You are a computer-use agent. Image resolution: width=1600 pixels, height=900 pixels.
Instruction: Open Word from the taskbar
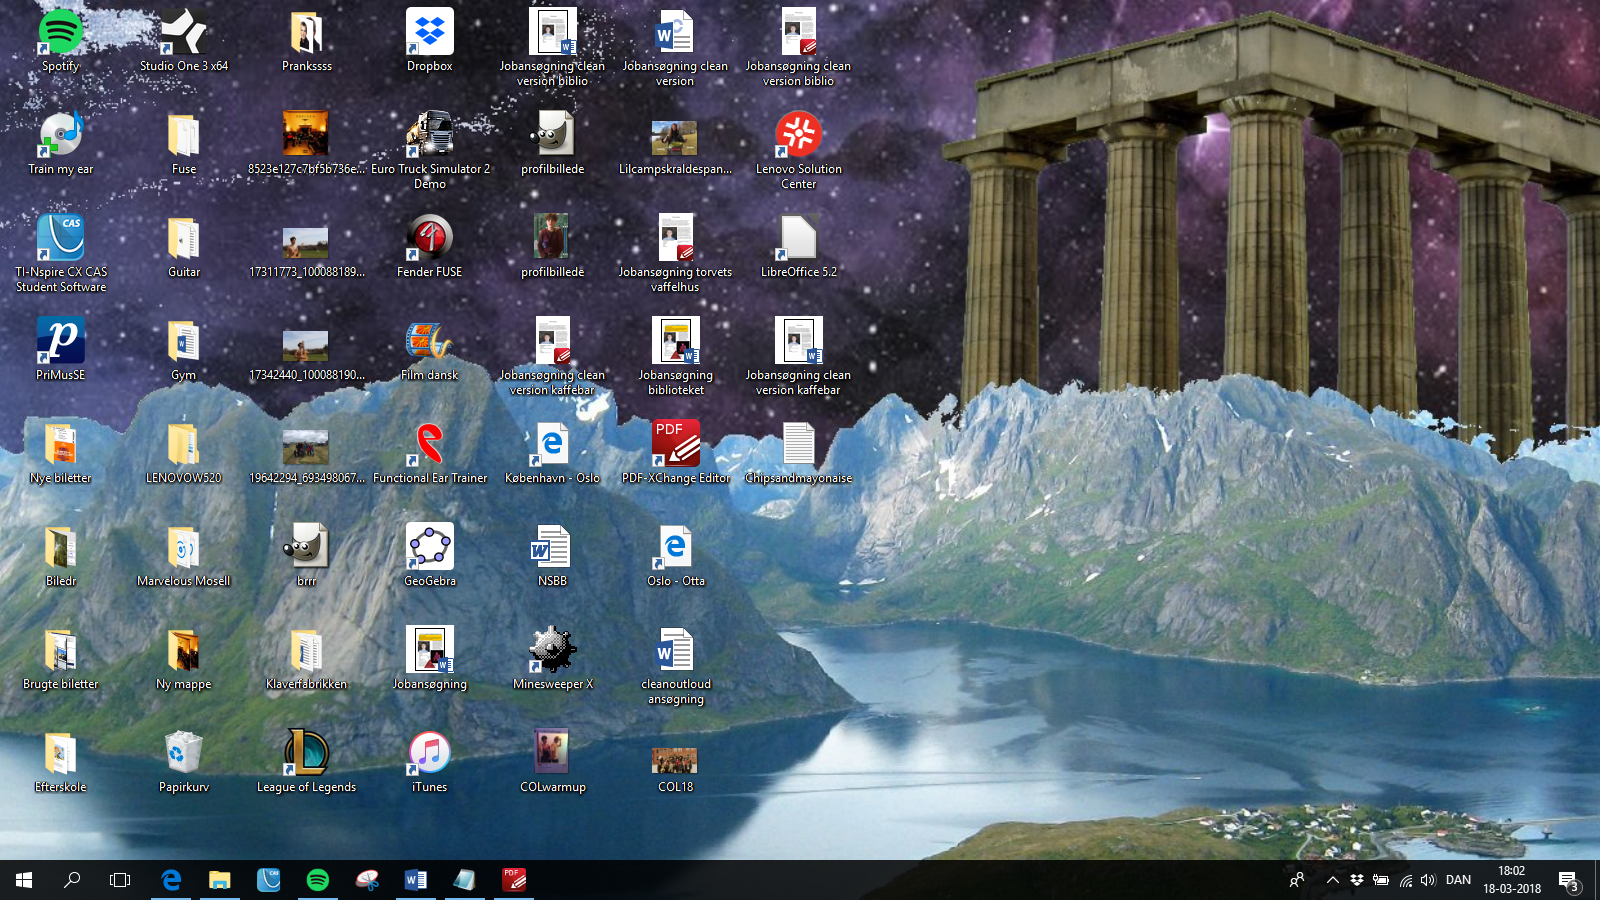pos(415,880)
